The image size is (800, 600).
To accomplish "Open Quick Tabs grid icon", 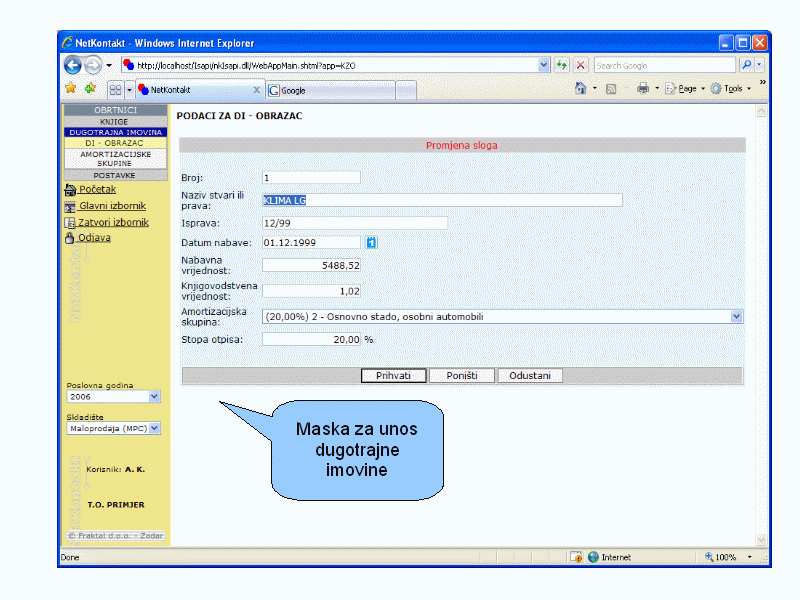I will pos(115,90).
